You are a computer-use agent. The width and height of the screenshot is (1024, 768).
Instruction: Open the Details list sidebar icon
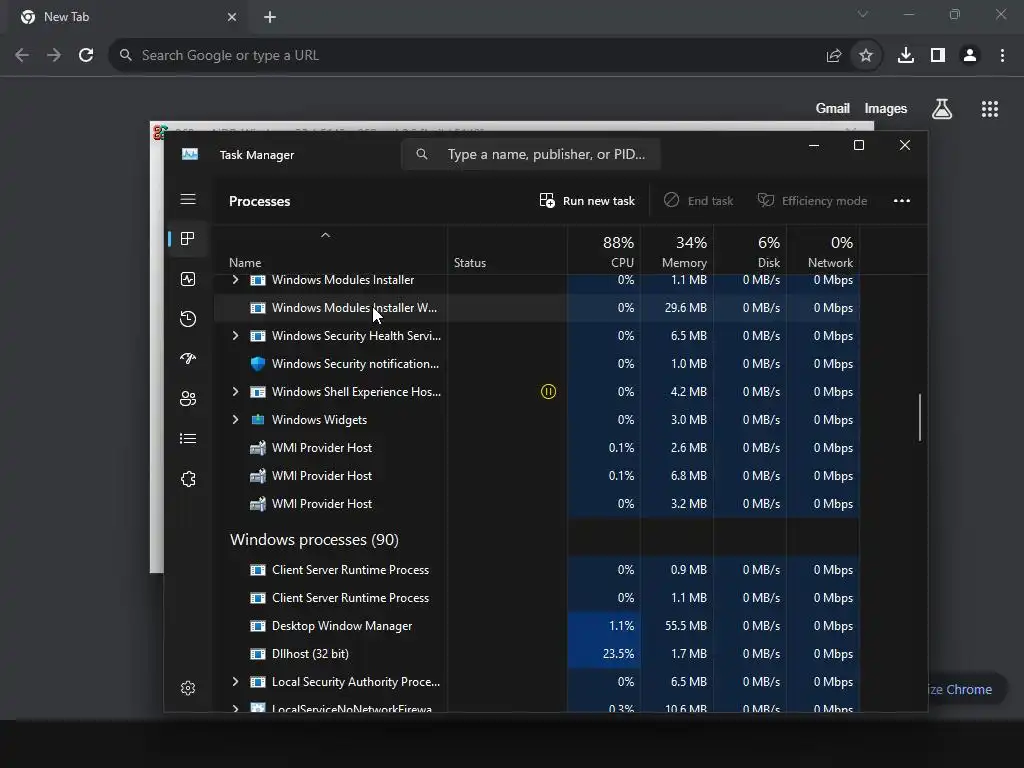pos(188,439)
